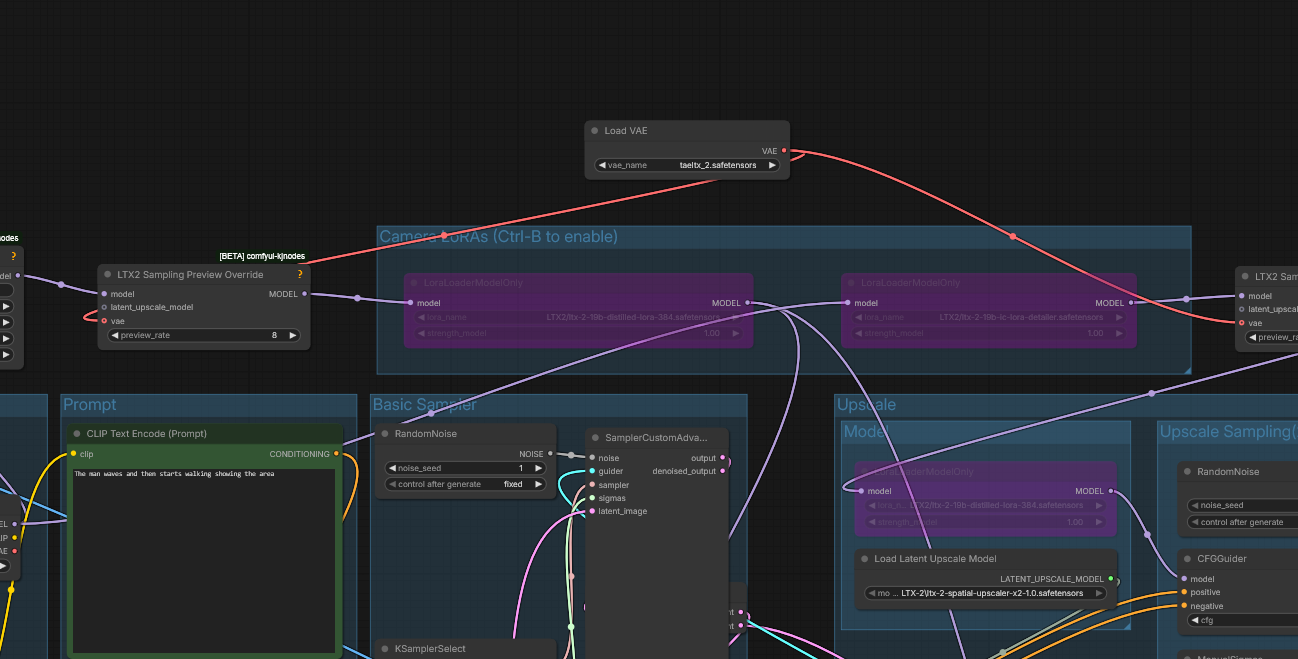Viewport: 1298px width, 659px height.
Task: Click the KSamplerSelect node title
Action: click(430, 649)
